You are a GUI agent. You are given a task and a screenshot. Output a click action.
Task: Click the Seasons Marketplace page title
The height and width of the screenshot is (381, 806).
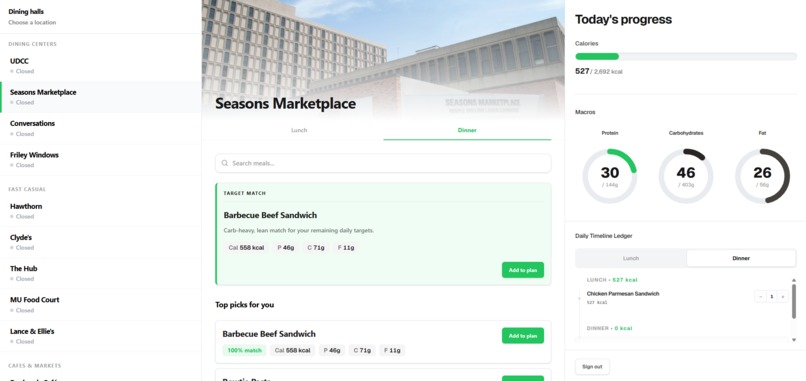[285, 103]
